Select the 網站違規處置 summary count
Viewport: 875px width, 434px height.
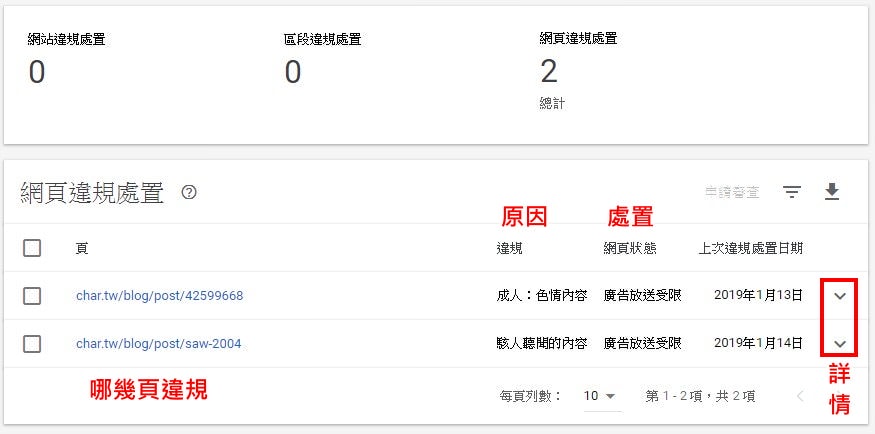click(37, 72)
